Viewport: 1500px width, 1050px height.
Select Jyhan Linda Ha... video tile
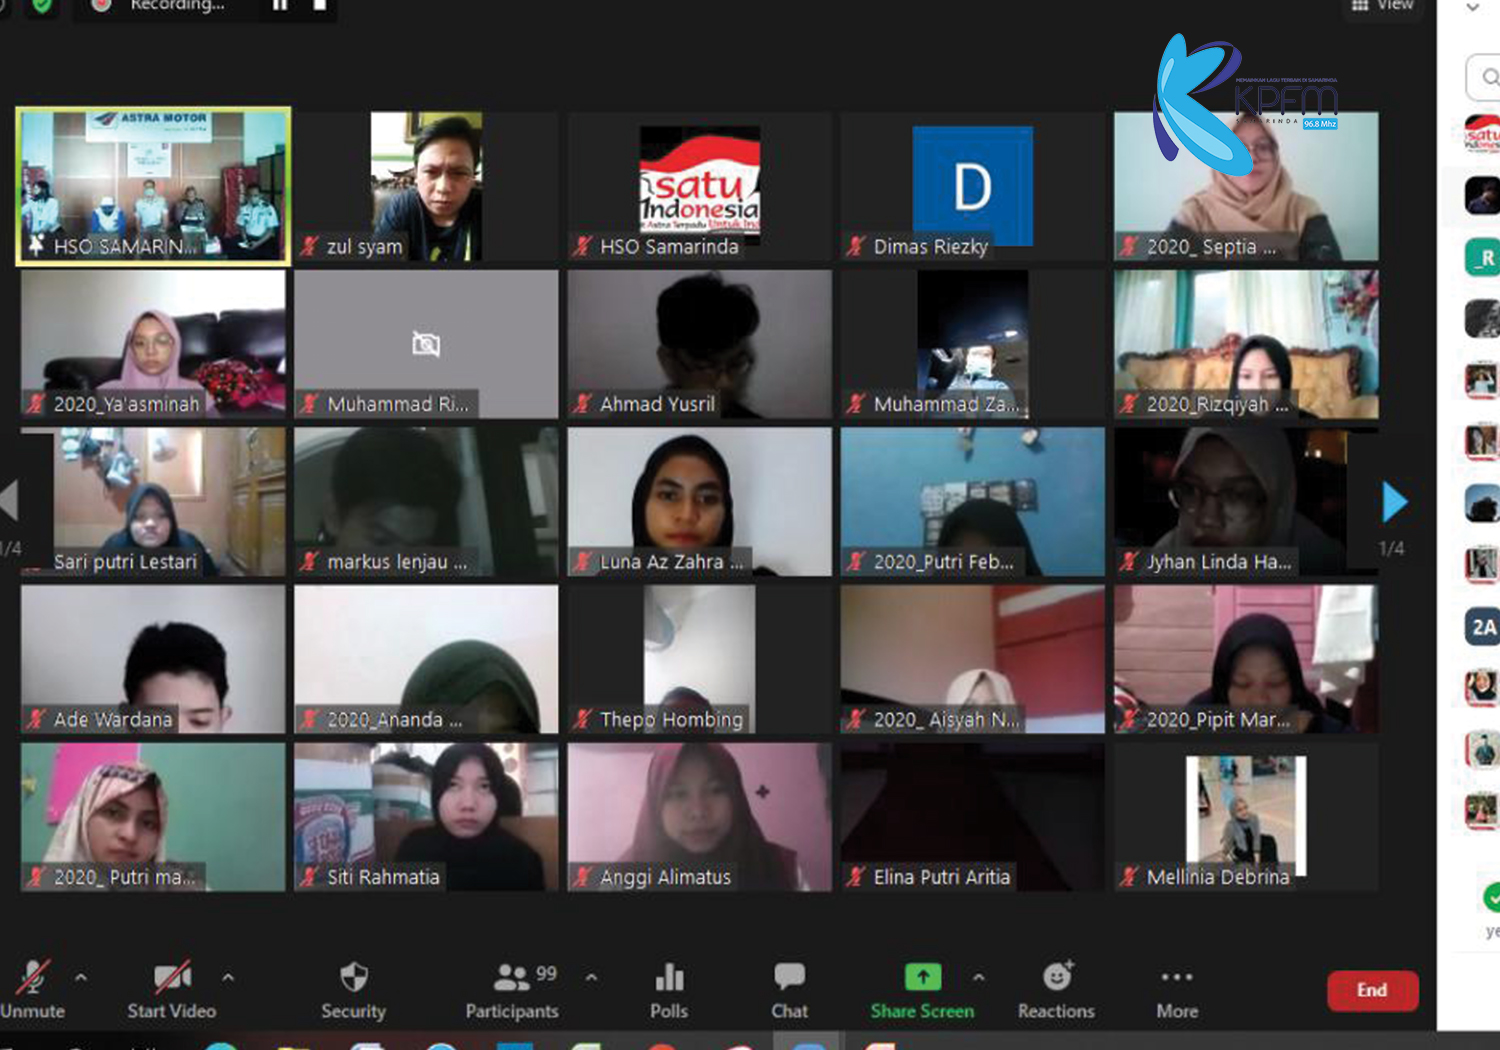click(x=1246, y=502)
